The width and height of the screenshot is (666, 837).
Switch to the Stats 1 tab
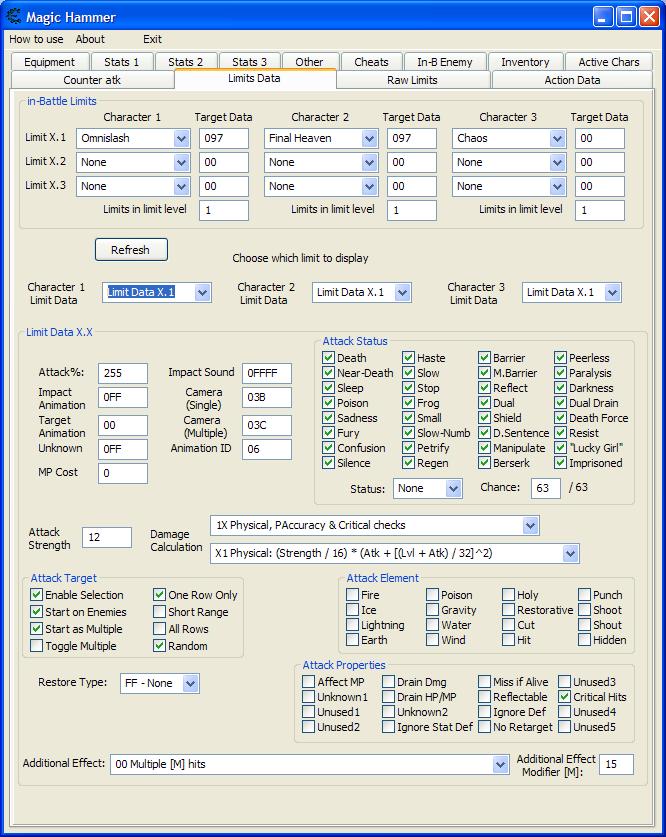(122, 62)
